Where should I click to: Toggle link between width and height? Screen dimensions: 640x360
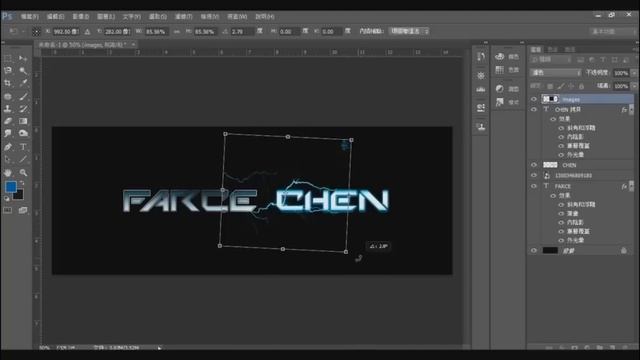click(177, 31)
